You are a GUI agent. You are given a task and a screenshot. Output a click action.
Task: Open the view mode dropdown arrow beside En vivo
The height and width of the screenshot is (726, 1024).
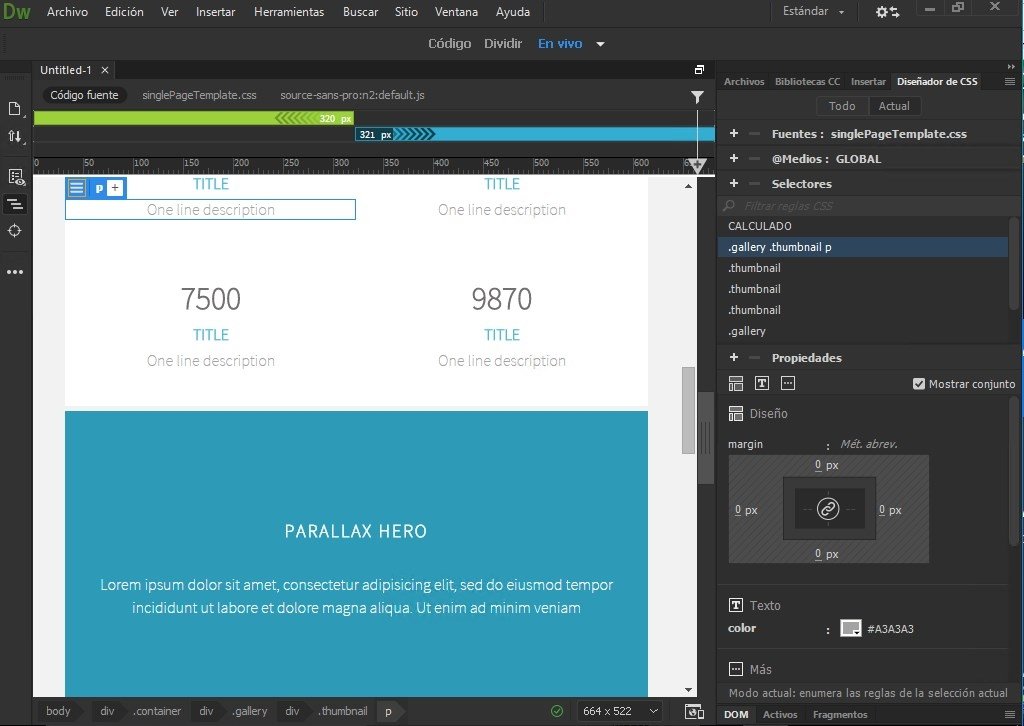[600, 44]
